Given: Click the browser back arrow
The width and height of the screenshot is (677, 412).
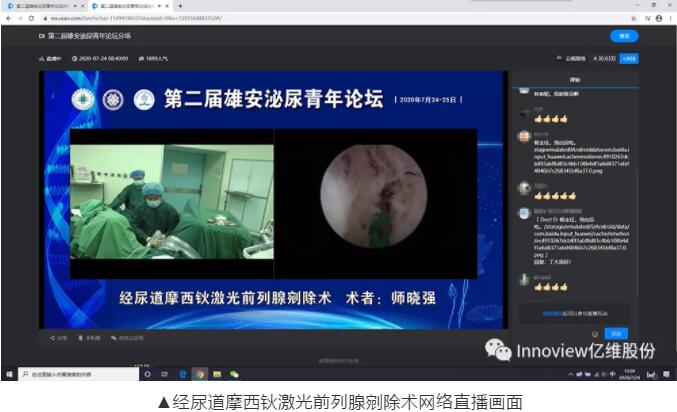Looking at the screenshot, I should tap(7, 18).
